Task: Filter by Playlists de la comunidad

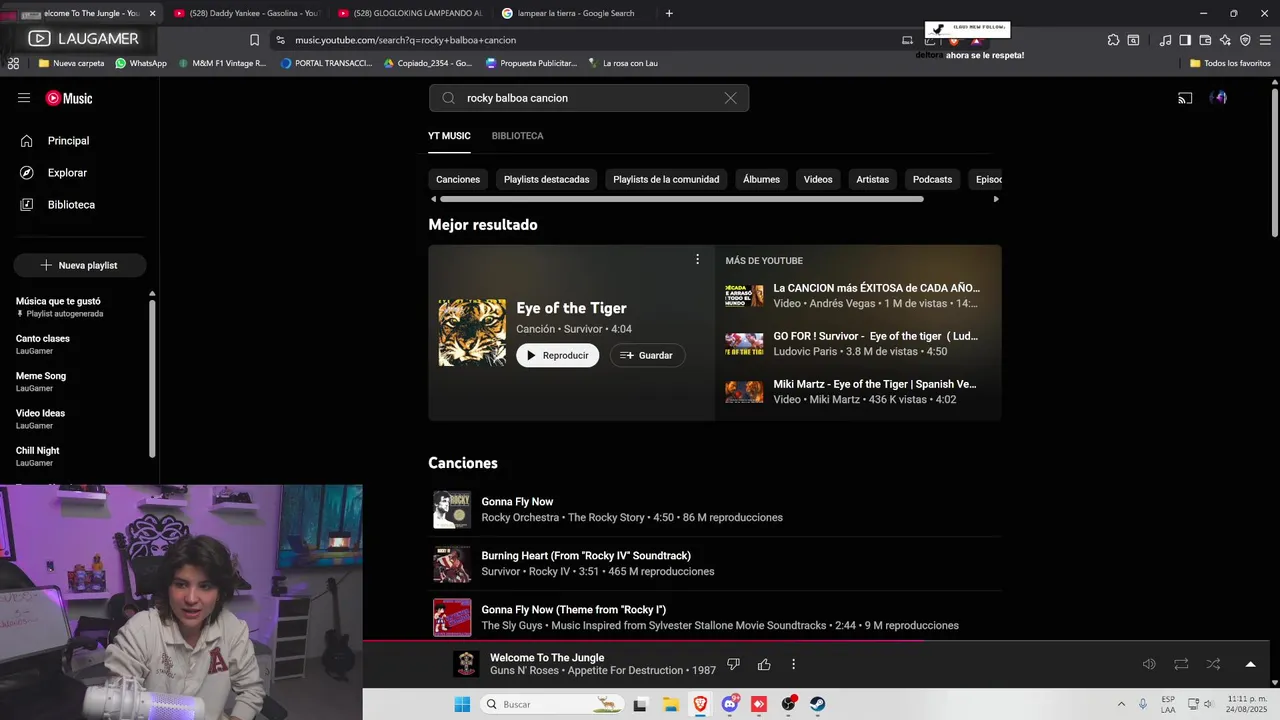Action: [666, 179]
